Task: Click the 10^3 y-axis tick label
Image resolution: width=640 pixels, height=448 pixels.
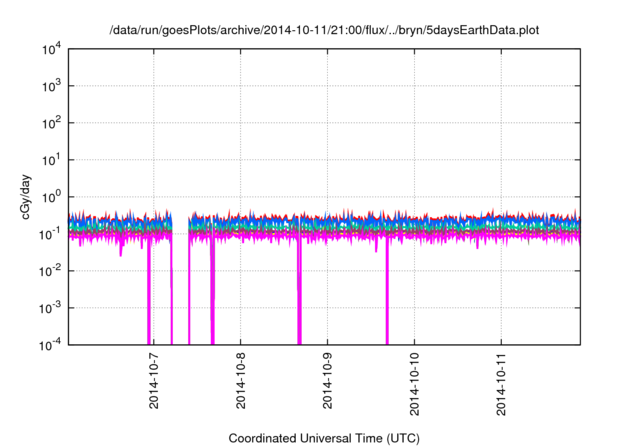Action: 51,86
